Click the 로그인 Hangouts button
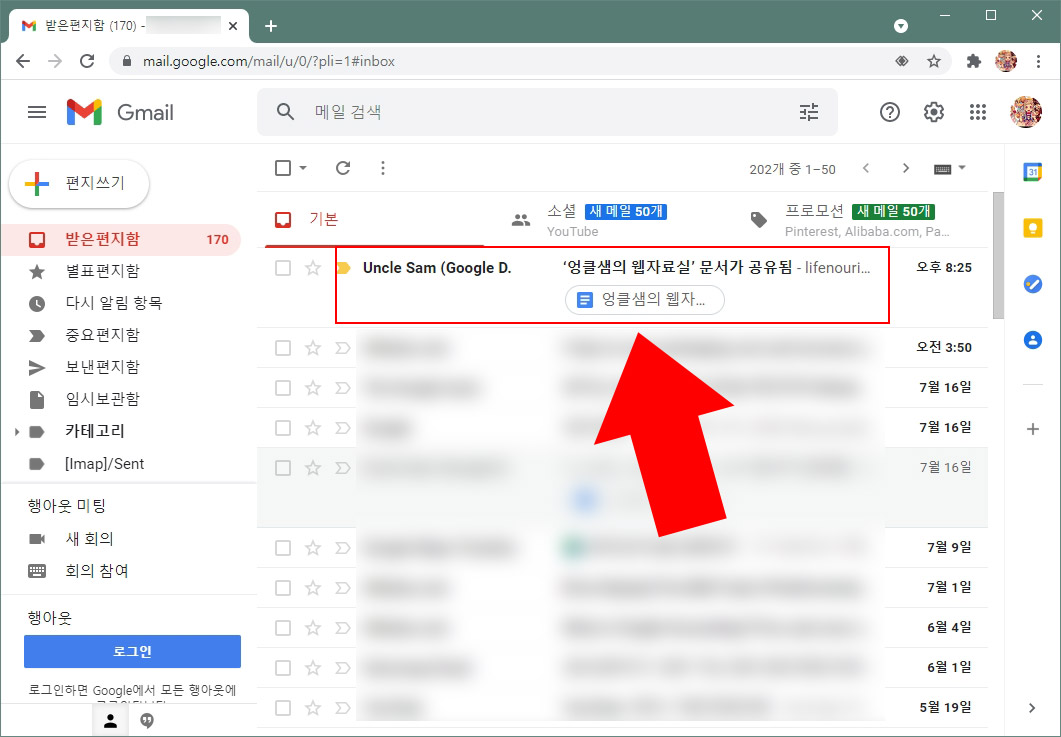 (x=130, y=651)
